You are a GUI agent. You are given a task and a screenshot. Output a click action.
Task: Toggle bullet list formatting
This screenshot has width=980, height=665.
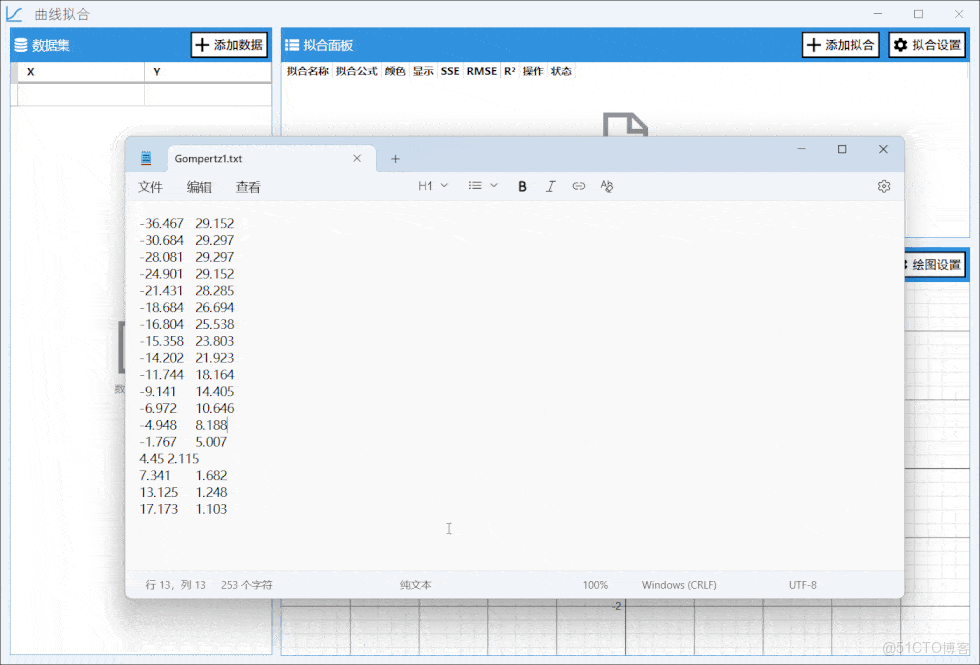(x=477, y=186)
